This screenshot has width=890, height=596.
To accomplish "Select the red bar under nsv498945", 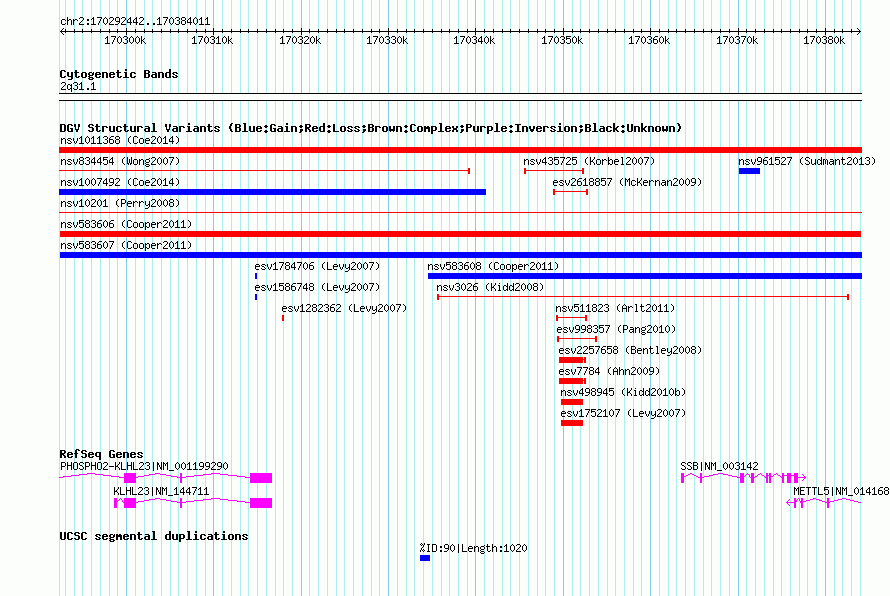I will tap(572, 402).
